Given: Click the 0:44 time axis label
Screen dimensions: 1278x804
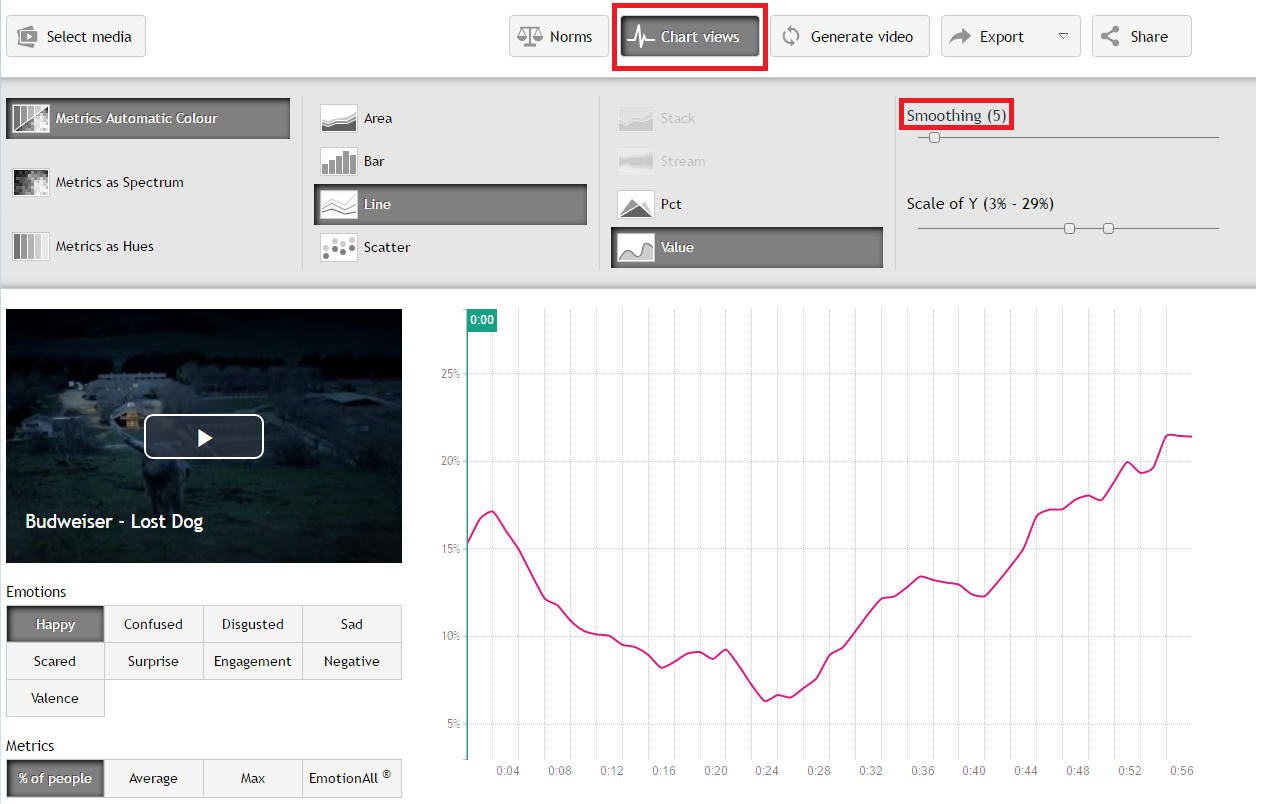Looking at the screenshot, I should (1026, 771).
